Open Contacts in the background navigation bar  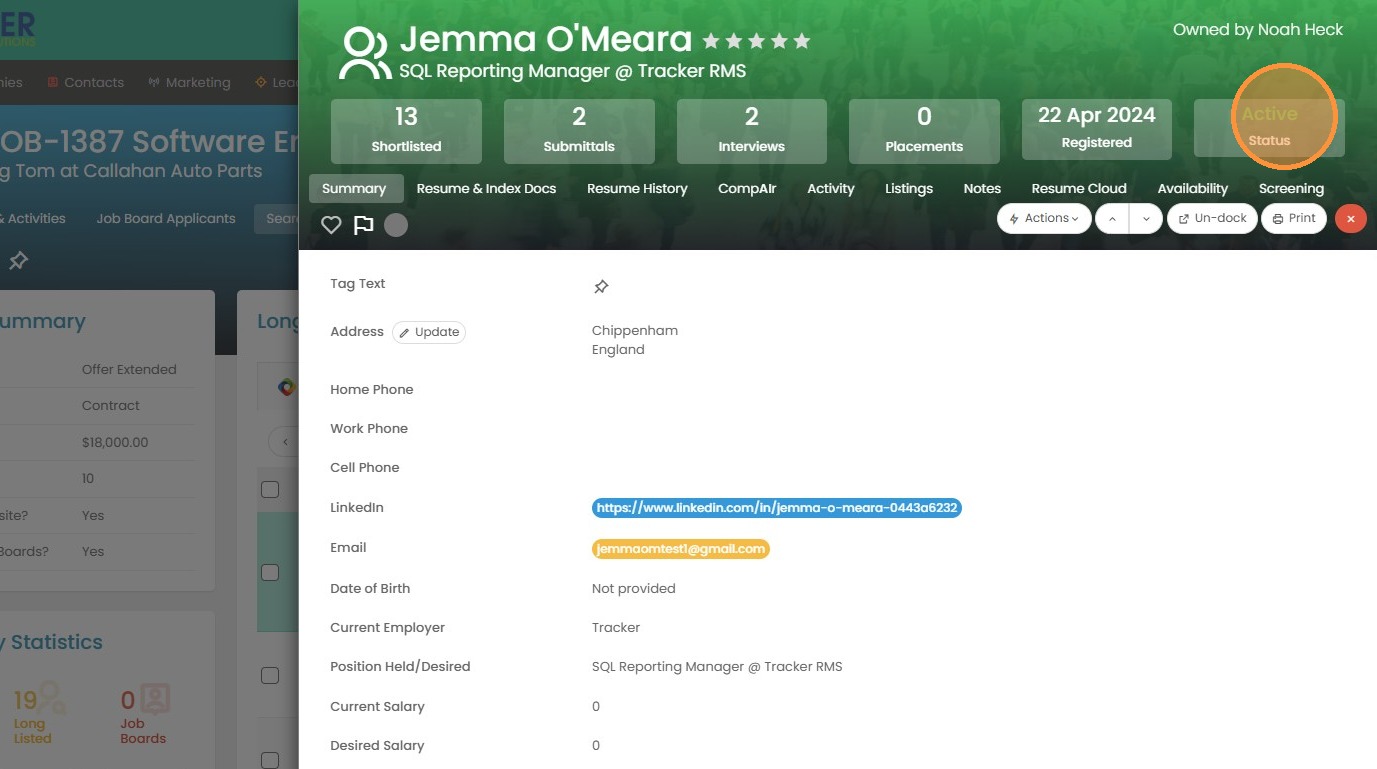click(86, 82)
